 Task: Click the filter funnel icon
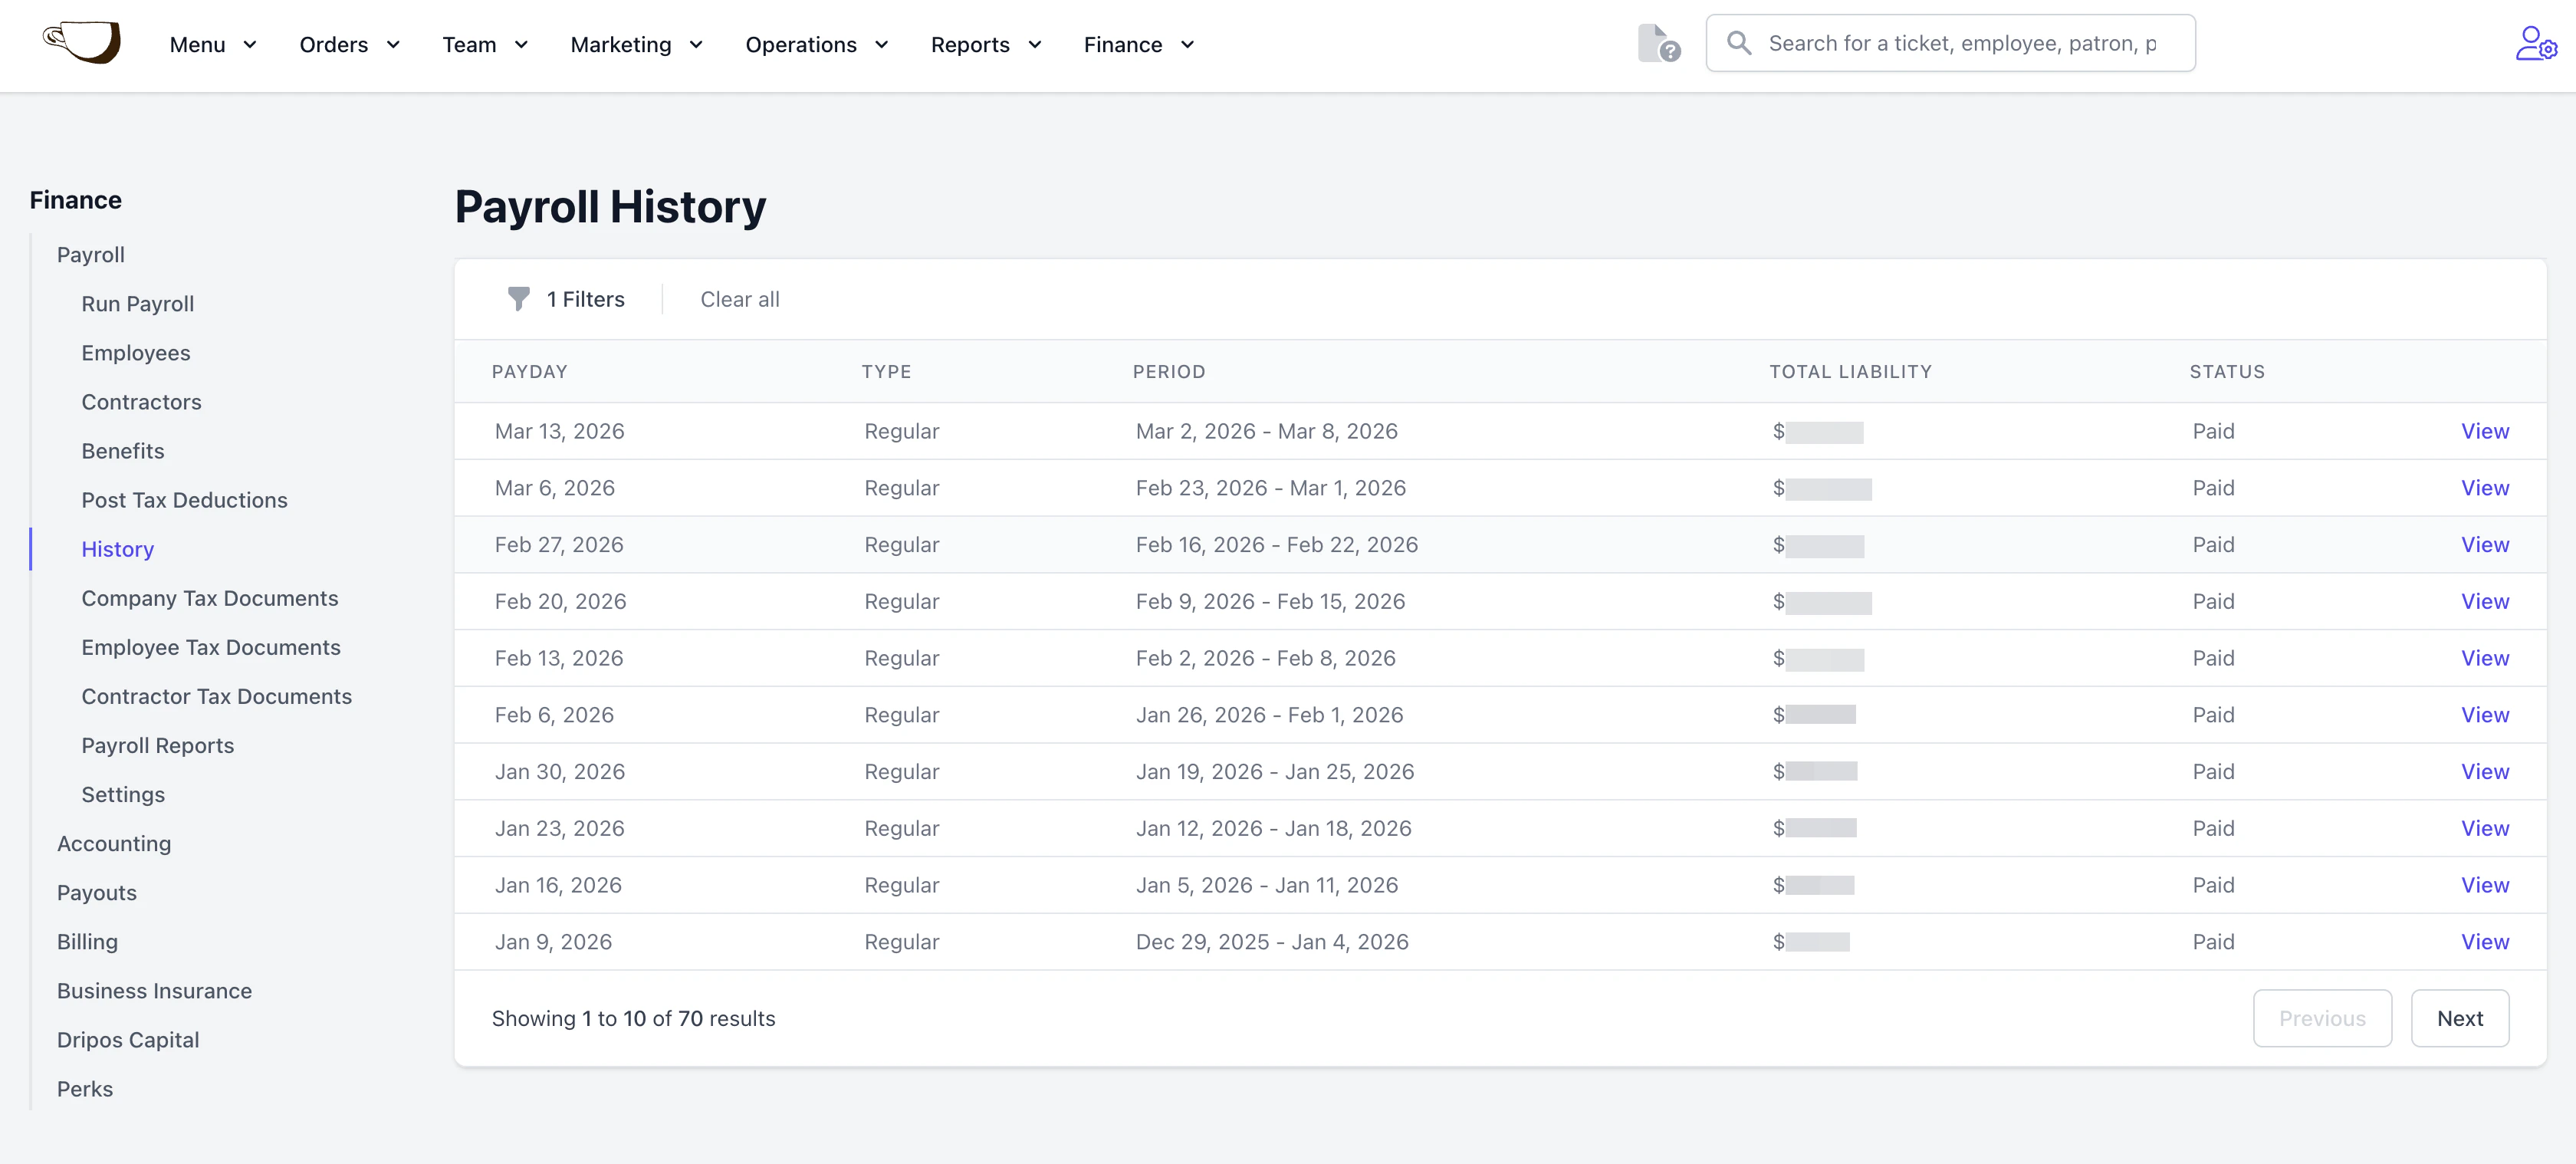pyautogui.click(x=518, y=299)
